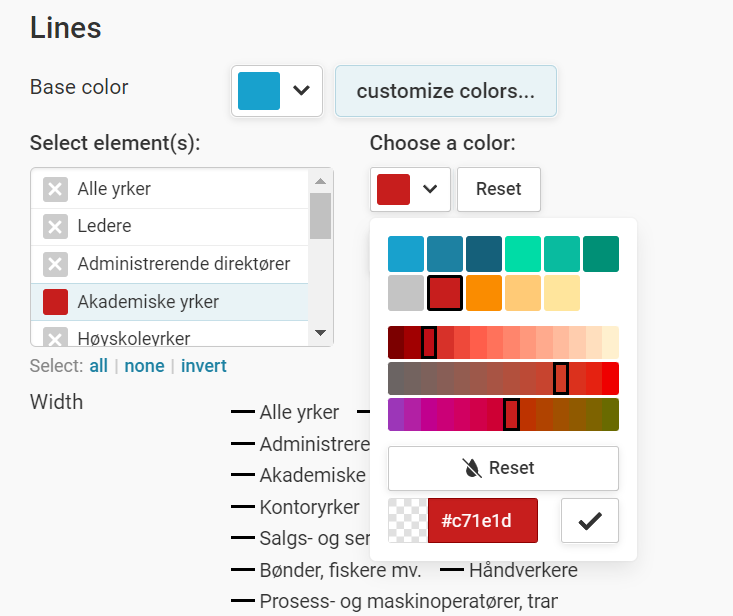The image size is (733, 616).
Task: Click the hex color input field
Action: pos(482,520)
